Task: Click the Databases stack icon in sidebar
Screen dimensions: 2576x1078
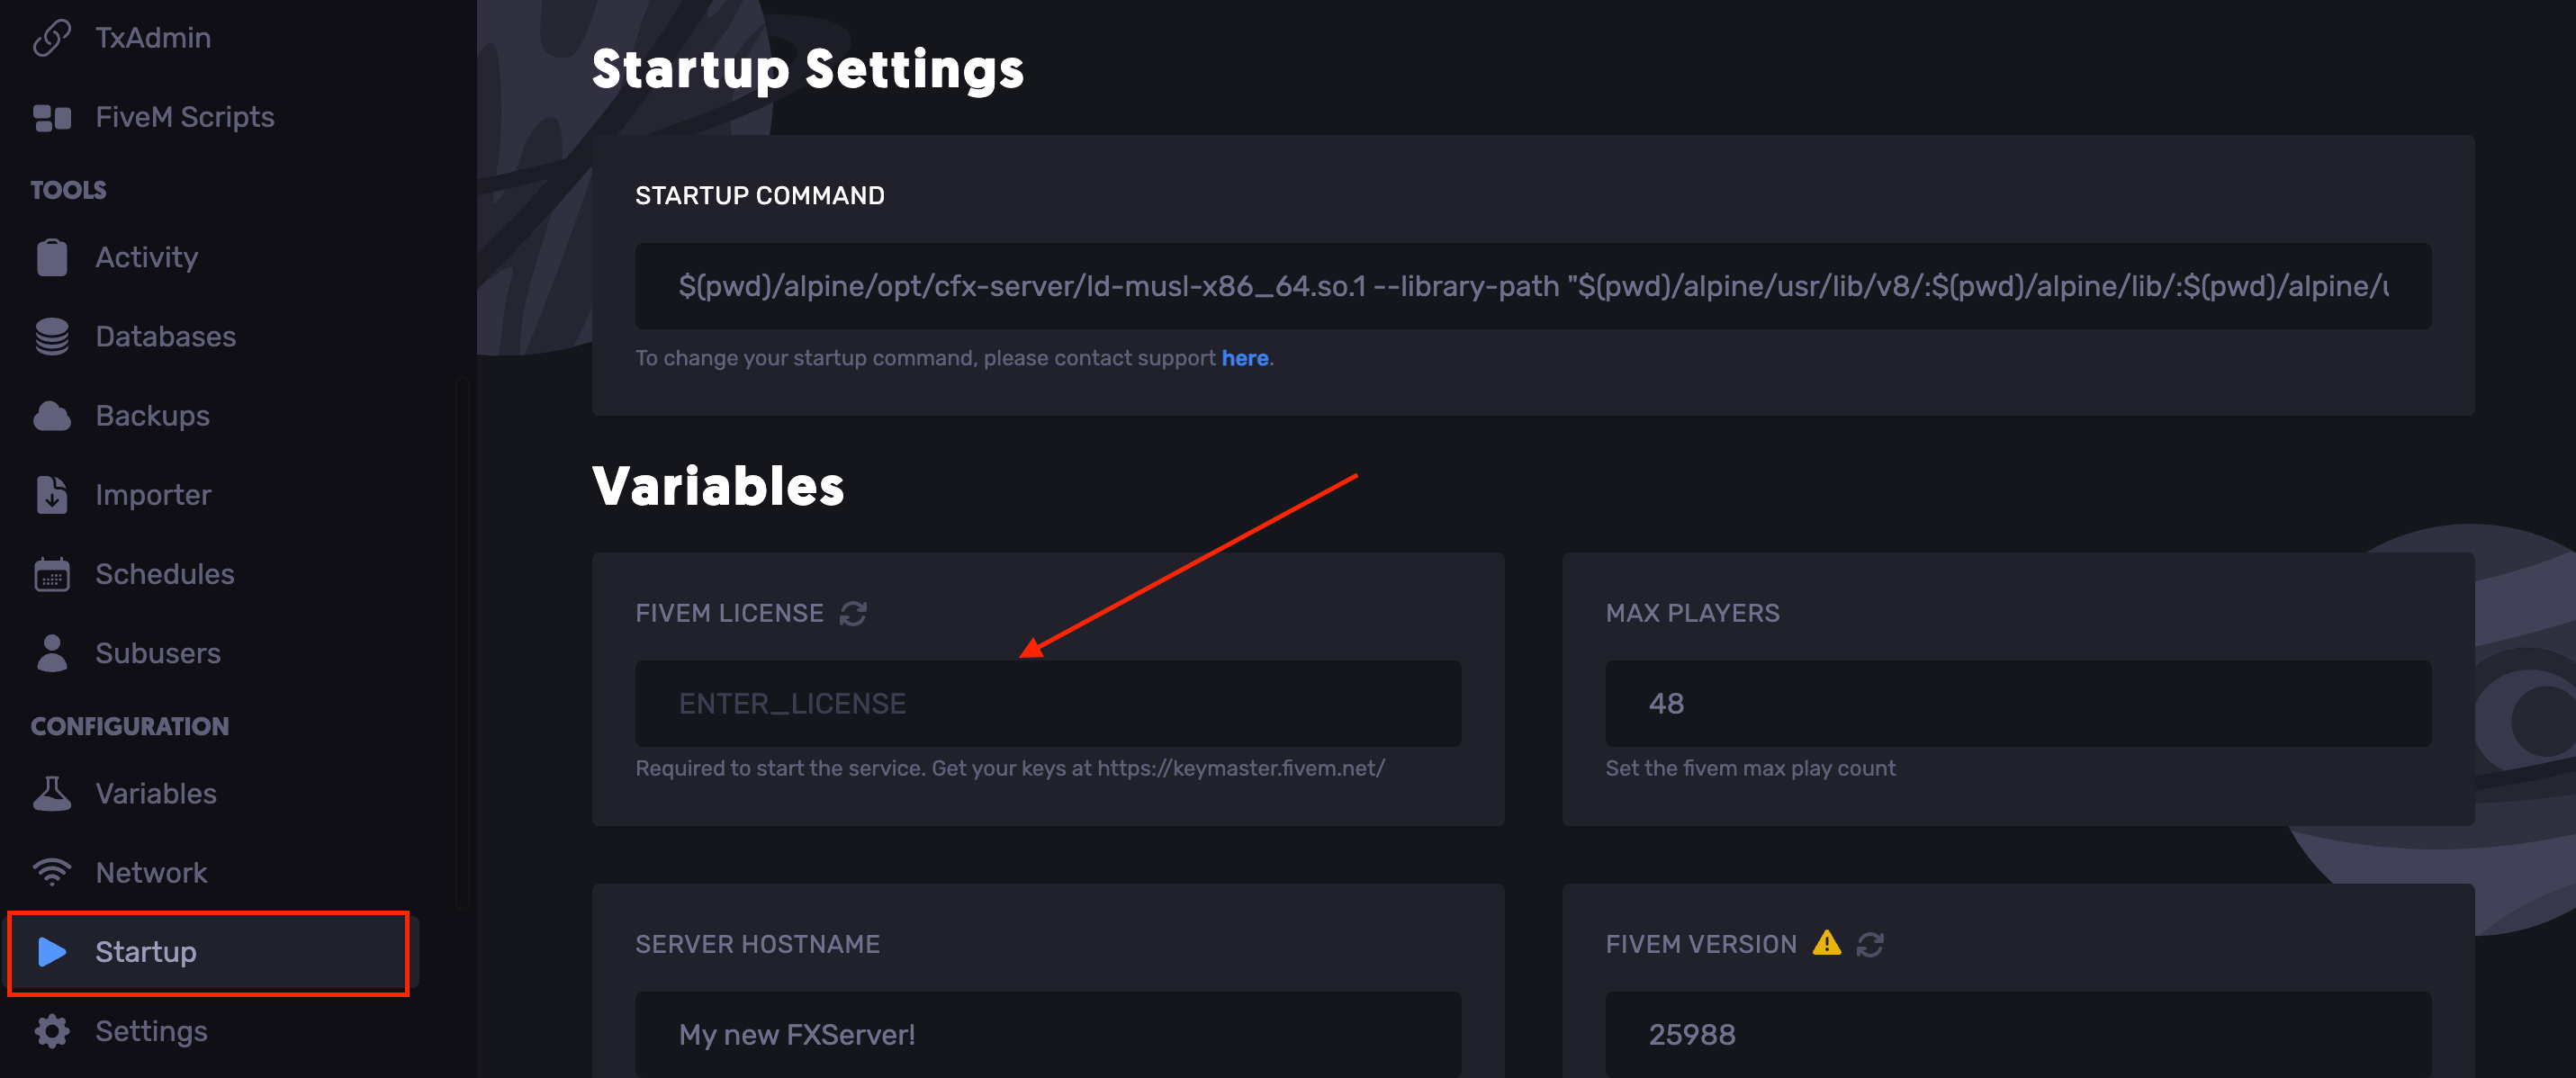Action: (x=52, y=337)
